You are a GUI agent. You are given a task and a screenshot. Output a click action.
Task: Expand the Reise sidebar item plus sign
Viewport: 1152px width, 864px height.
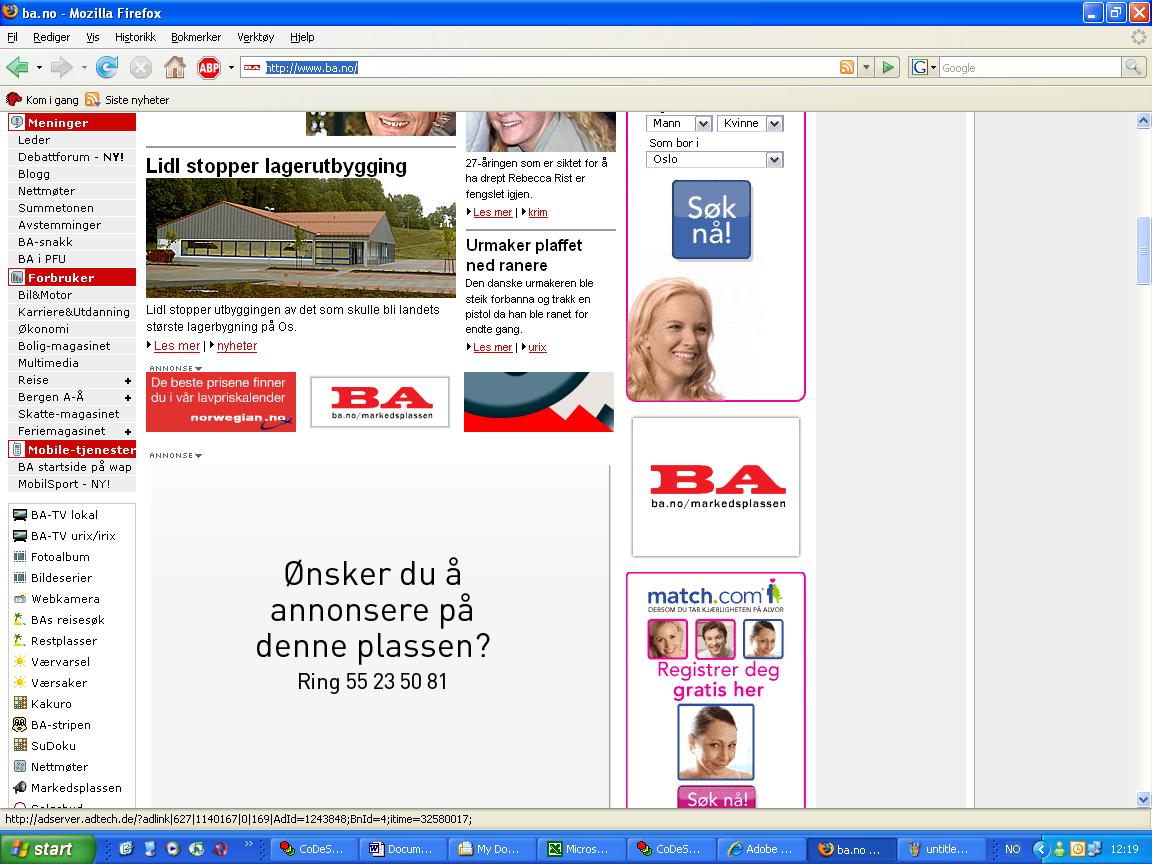tap(128, 381)
